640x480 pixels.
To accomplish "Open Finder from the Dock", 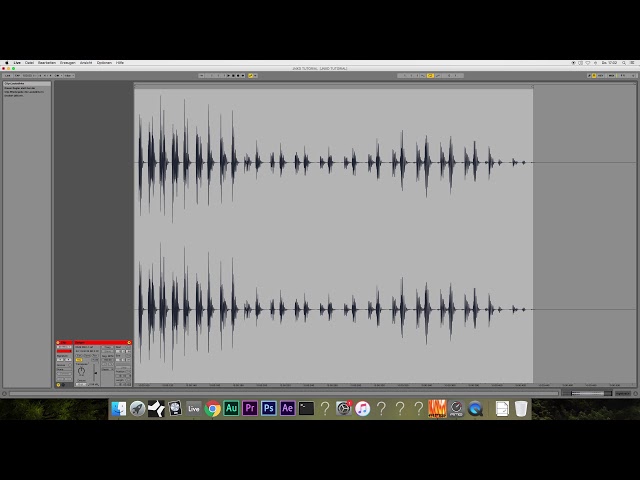I will point(119,408).
